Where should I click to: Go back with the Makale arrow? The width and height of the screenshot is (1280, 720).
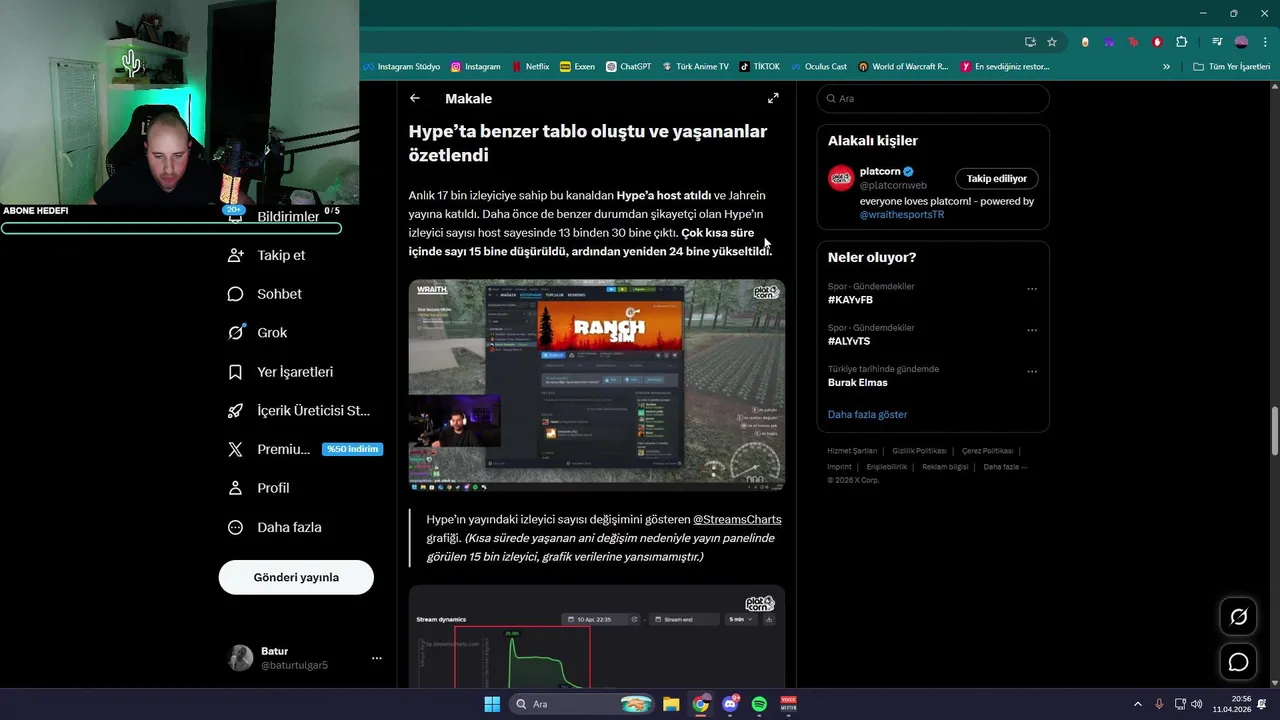tap(415, 98)
